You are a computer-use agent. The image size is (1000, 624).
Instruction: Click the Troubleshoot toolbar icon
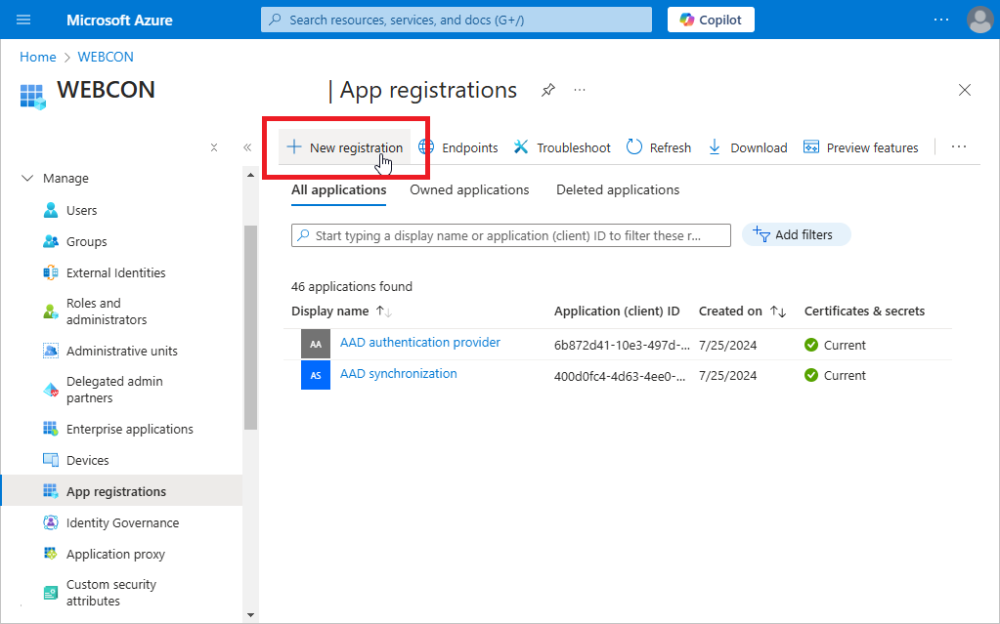(521, 148)
